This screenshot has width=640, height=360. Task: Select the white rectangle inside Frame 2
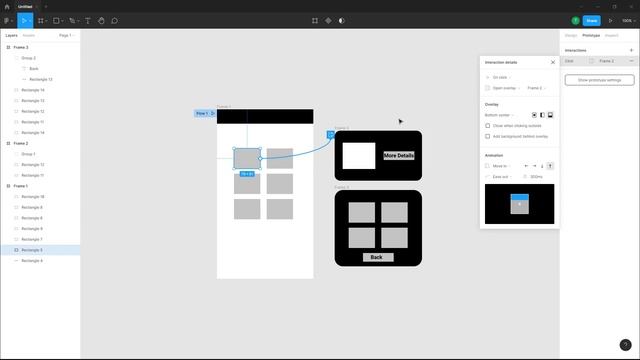point(359,156)
